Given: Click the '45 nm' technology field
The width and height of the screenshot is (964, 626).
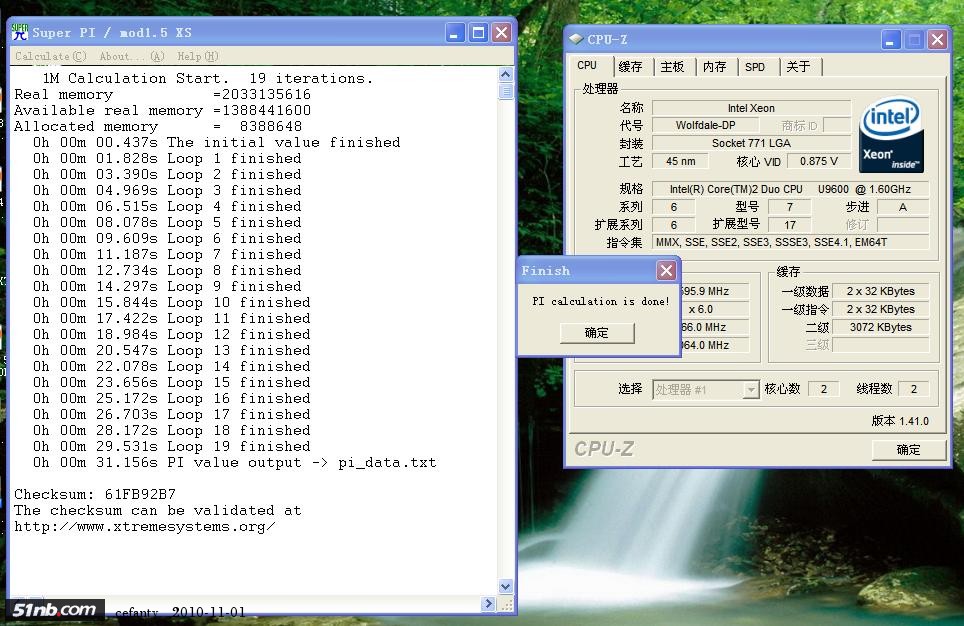Looking at the screenshot, I should [681, 161].
